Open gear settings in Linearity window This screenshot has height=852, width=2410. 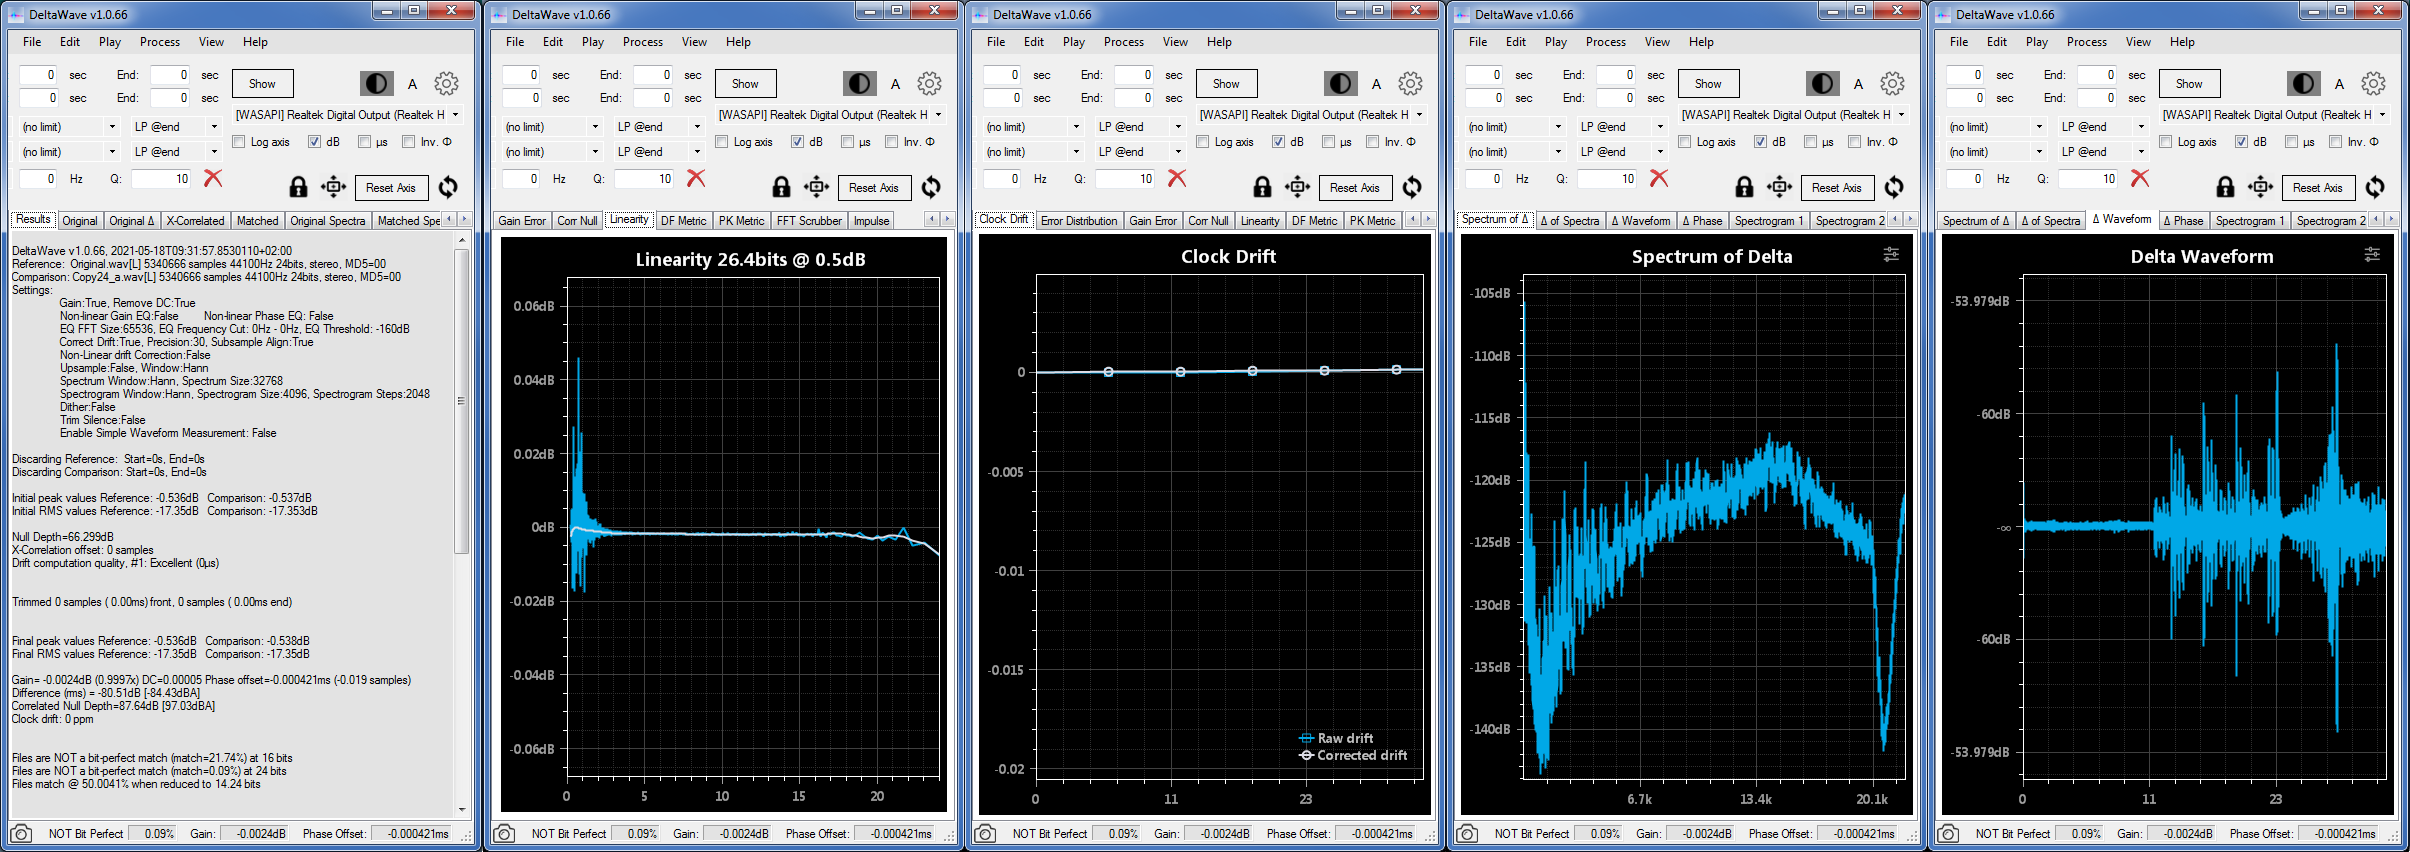[x=929, y=83]
